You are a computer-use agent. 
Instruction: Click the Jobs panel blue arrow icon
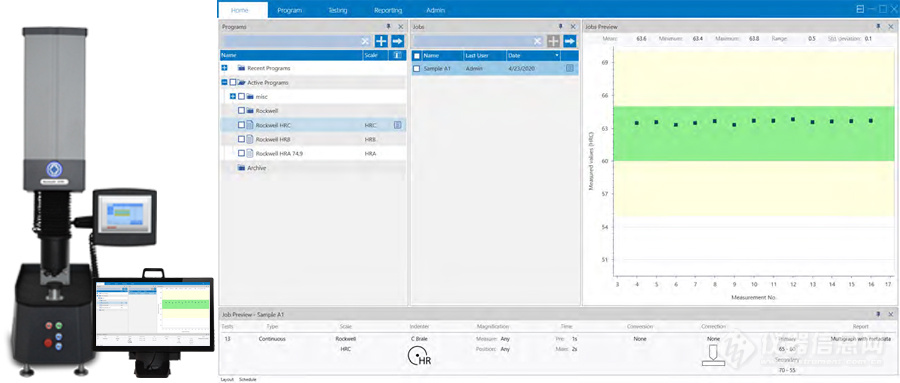point(569,41)
